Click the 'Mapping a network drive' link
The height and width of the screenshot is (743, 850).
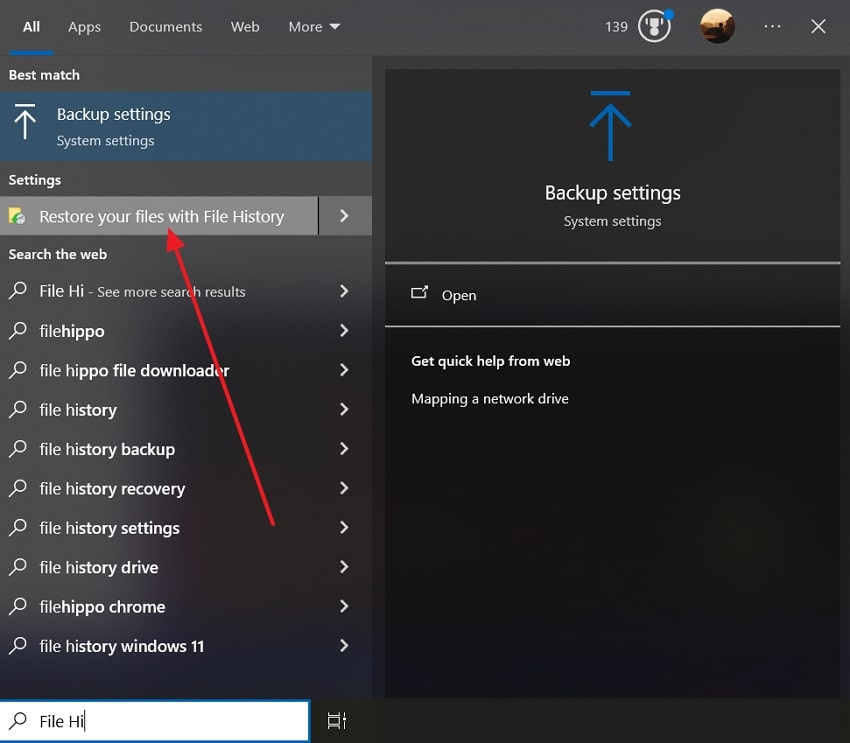coord(490,398)
